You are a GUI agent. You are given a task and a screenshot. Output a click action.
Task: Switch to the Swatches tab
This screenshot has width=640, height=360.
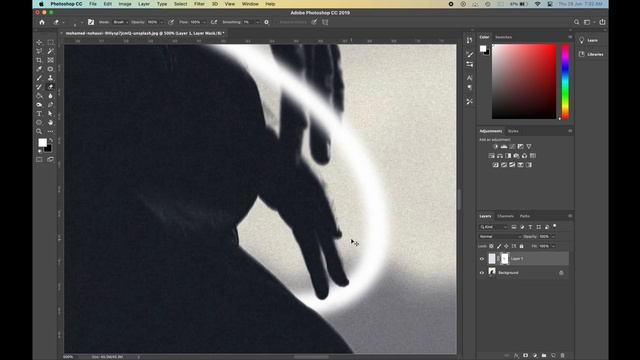503,37
